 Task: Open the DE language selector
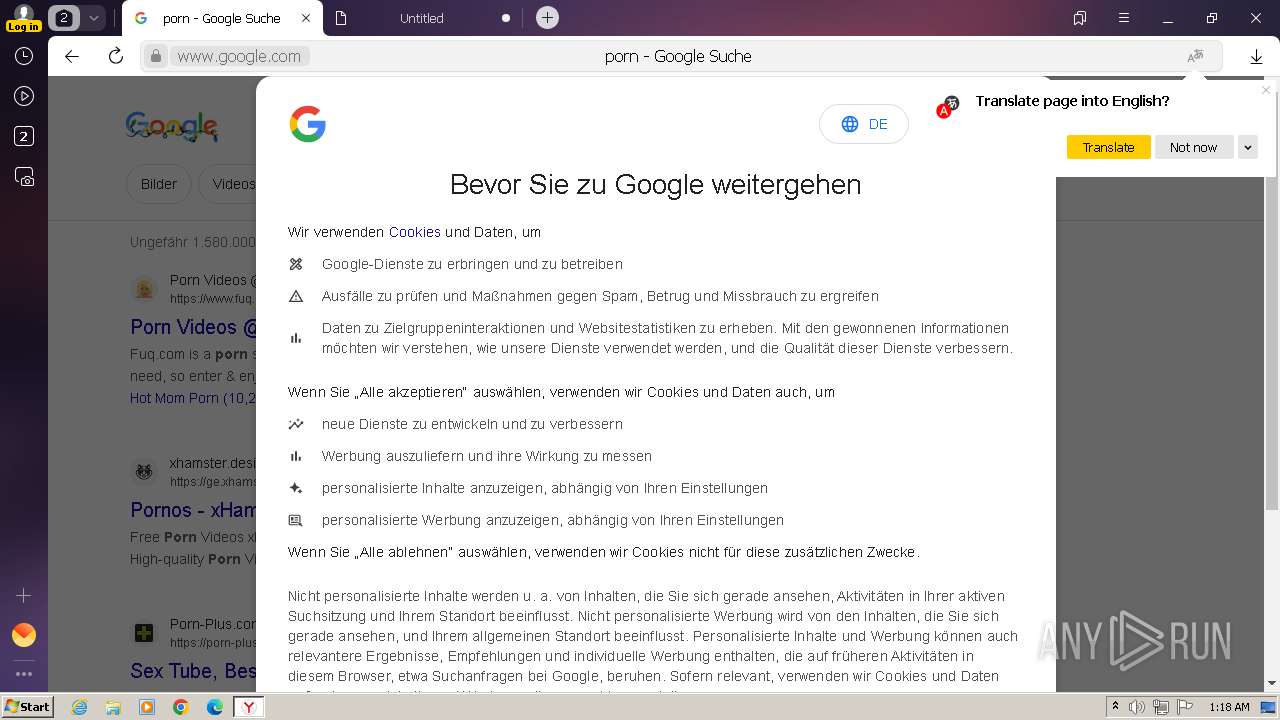click(x=864, y=124)
